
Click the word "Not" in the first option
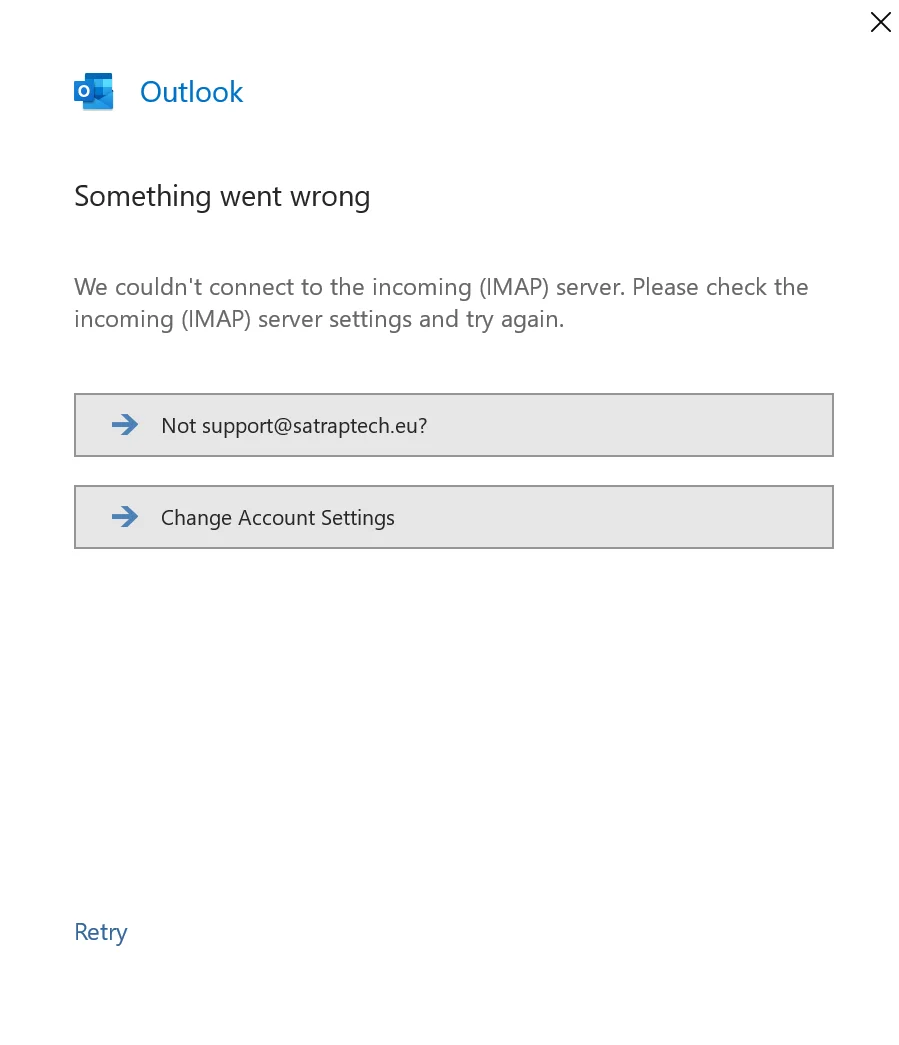[179, 425]
